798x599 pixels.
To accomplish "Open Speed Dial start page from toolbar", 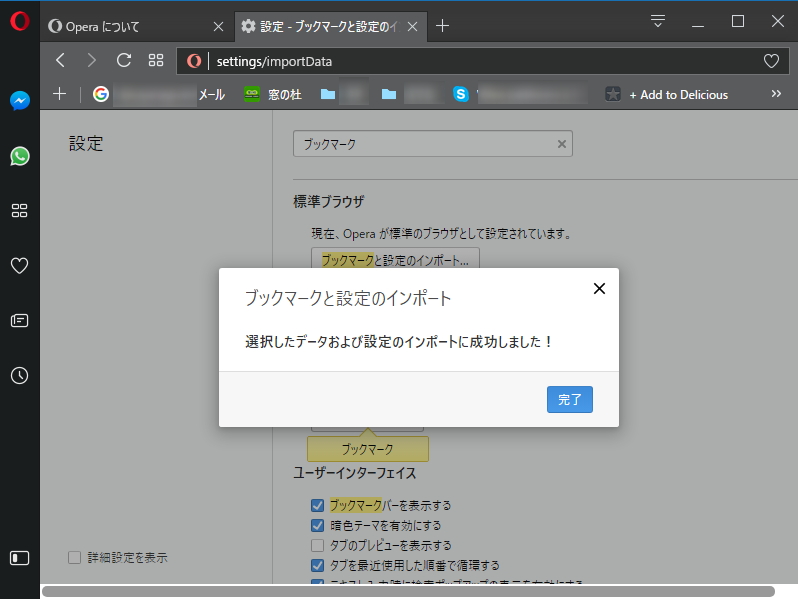I will (x=156, y=61).
